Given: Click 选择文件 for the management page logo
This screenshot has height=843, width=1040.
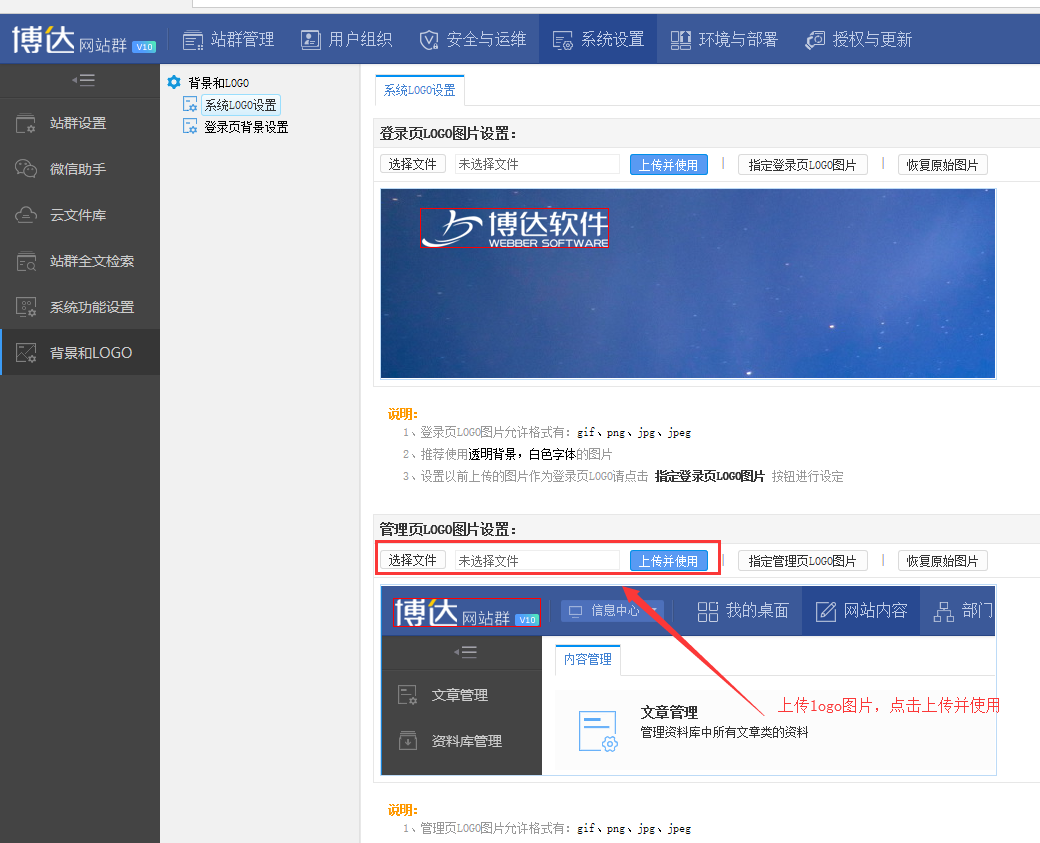Looking at the screenshot, I should pos(413,560).
